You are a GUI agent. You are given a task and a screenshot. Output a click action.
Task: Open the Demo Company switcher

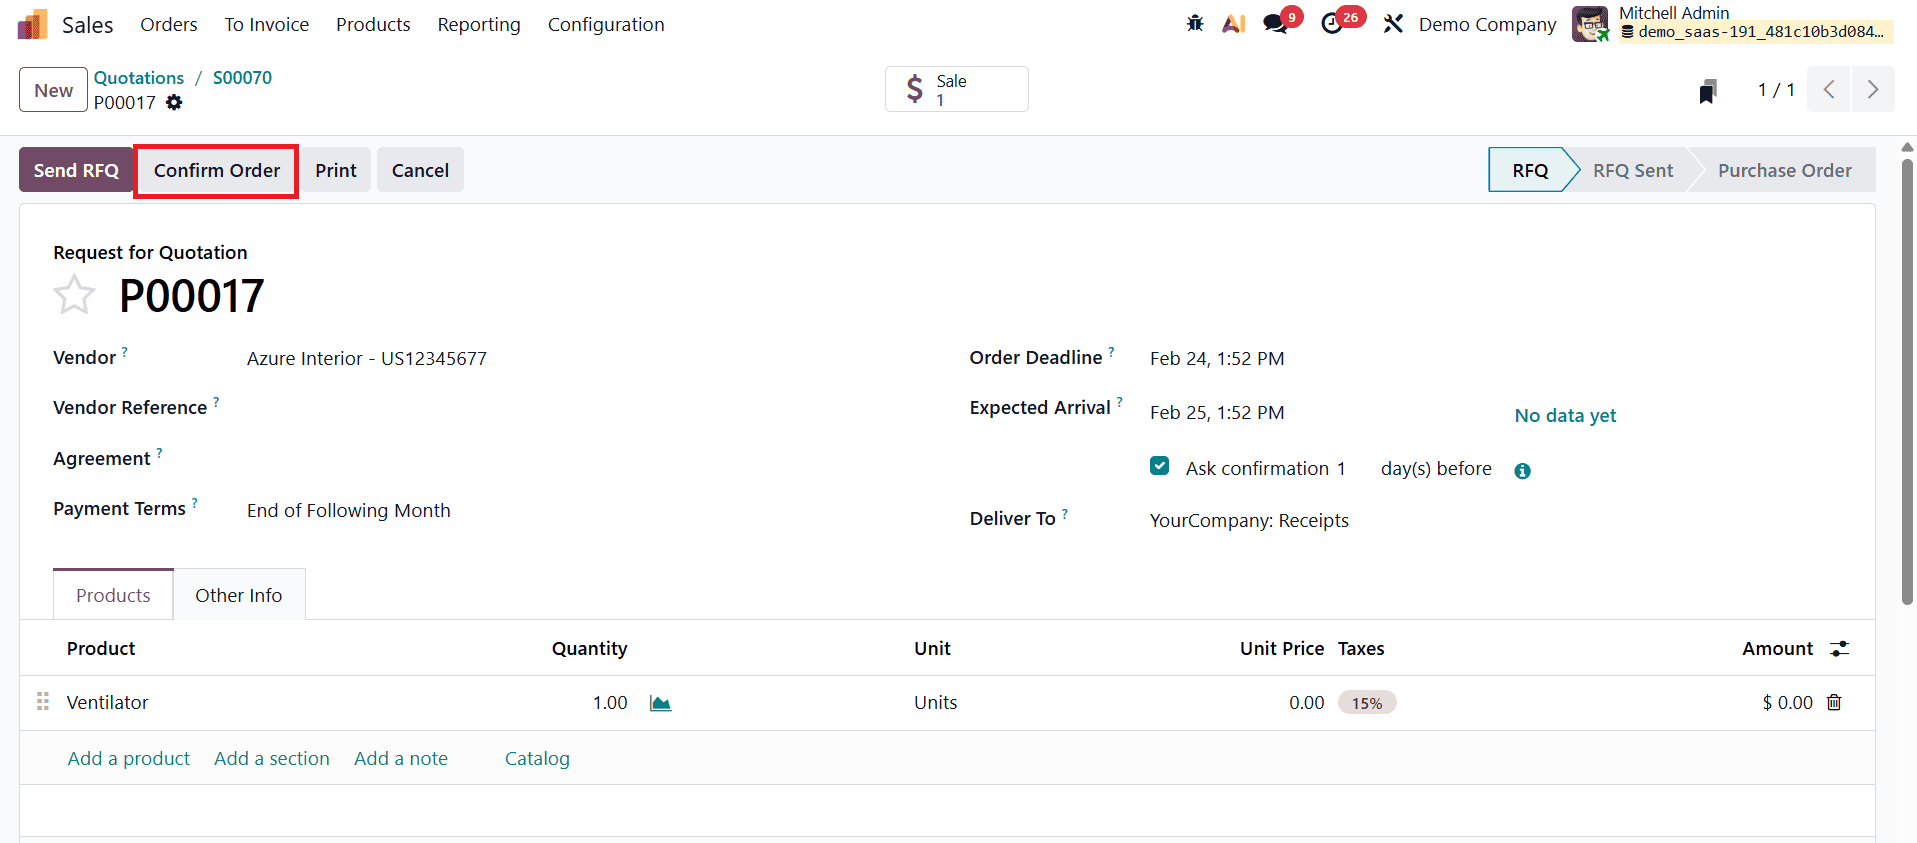coord(1486,23)
